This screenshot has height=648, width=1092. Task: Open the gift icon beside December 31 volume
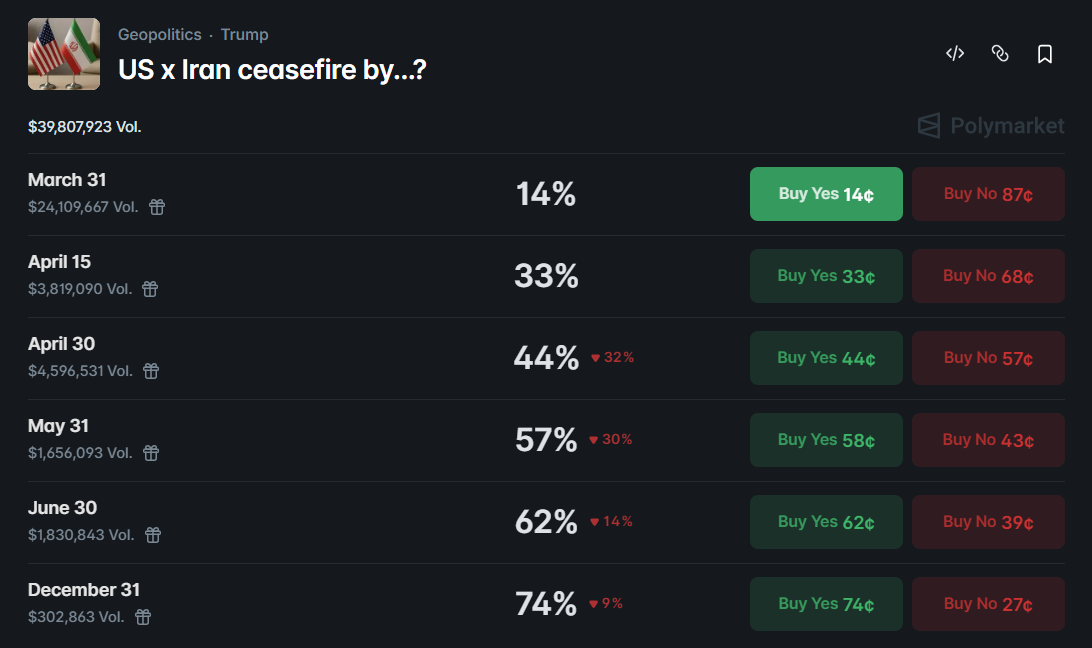[x=141, y=617]
